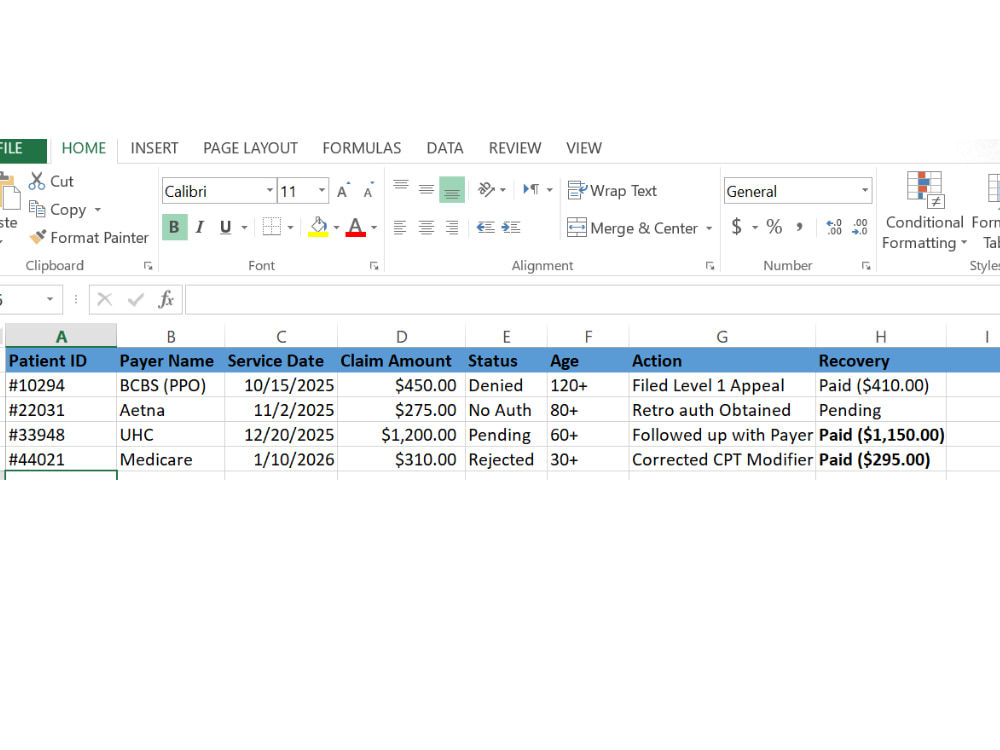The image size is (1000, 750).
Task: Open the General number format dropdown
Action: coord(865,191)
